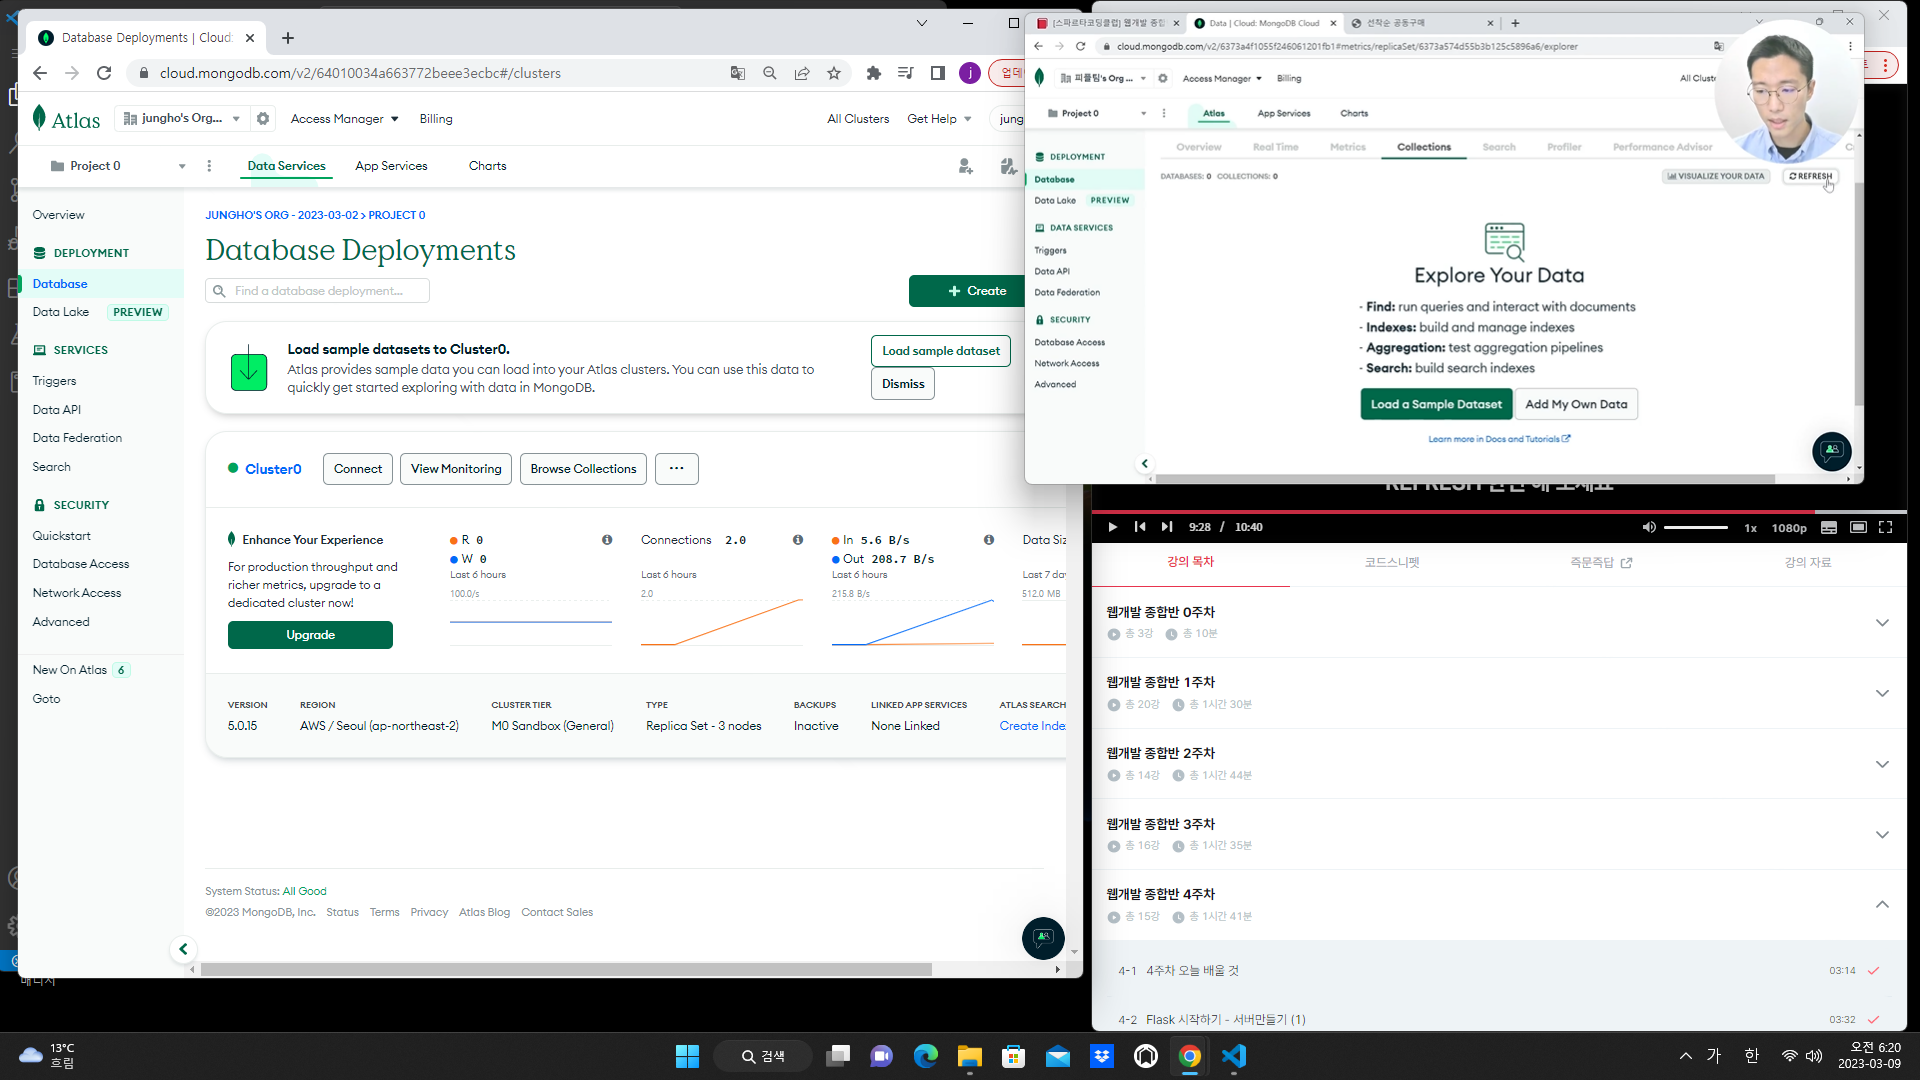
Task: Open Dropbox from the taskbar
Action: pos(1102,1056)
